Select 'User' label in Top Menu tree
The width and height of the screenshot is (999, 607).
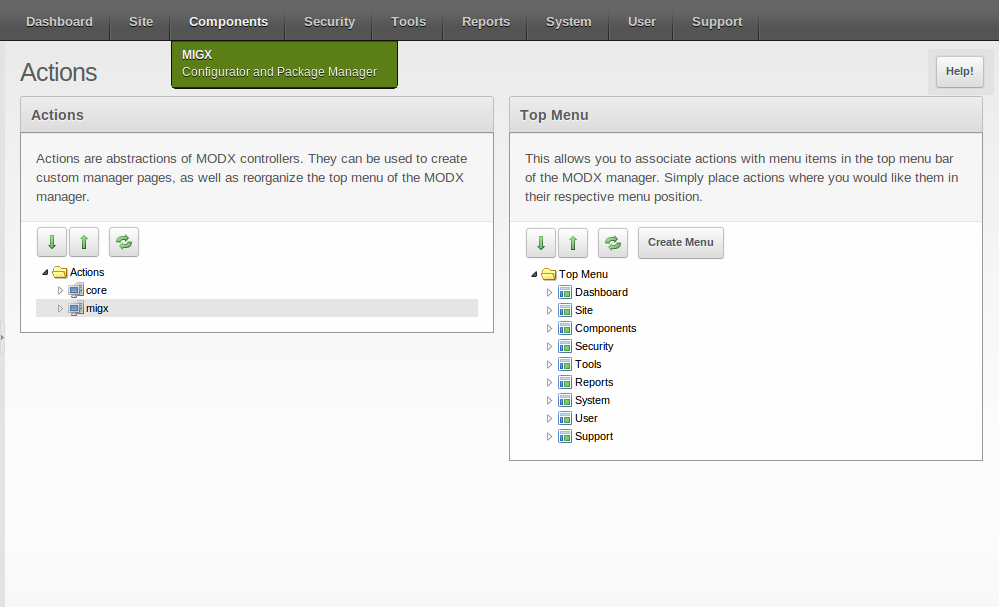(586, 418)
